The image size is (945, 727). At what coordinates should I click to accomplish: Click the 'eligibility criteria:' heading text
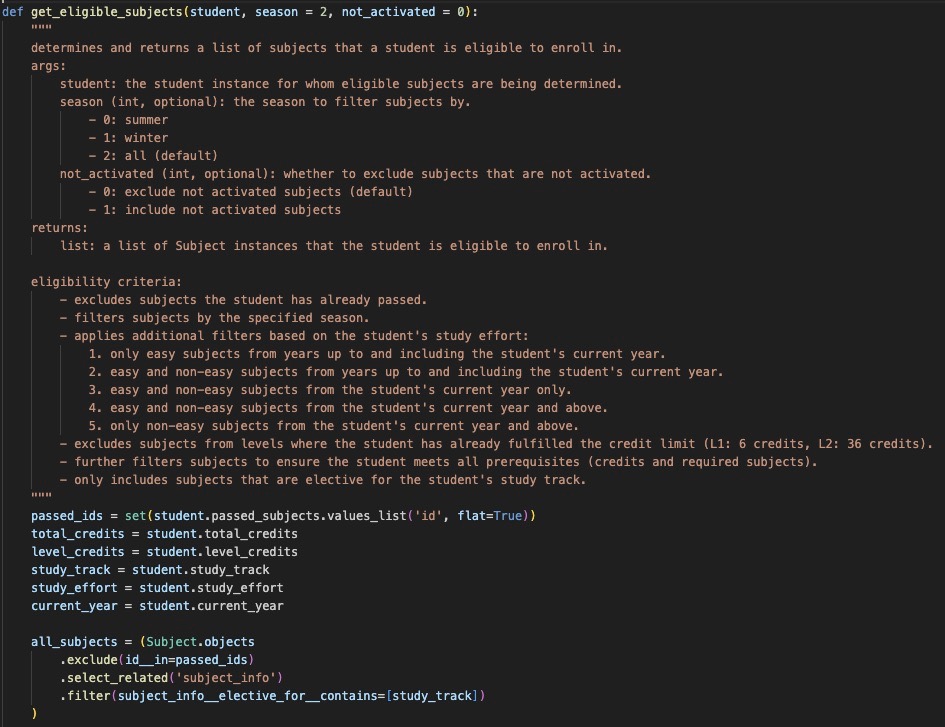tap(106, 282)
